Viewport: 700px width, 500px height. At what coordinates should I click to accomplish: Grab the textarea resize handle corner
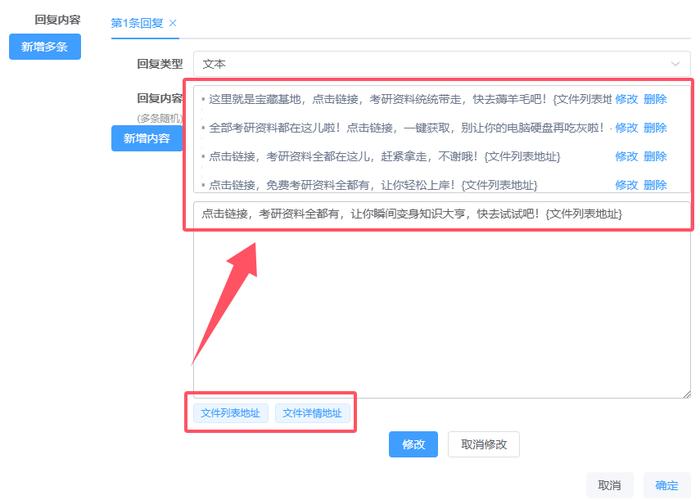coord(687,394)
